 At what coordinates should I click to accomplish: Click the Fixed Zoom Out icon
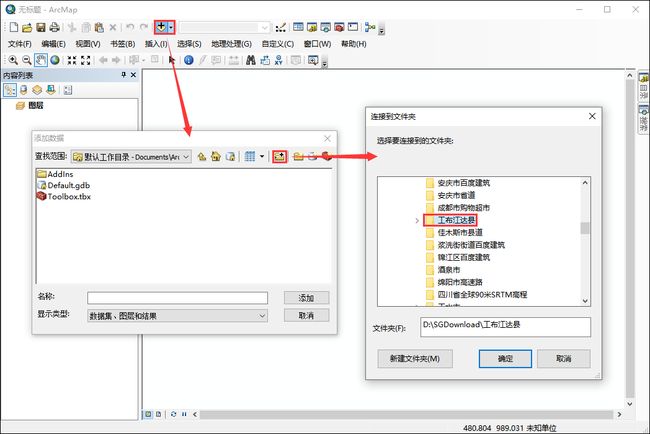tap(85, 60)
